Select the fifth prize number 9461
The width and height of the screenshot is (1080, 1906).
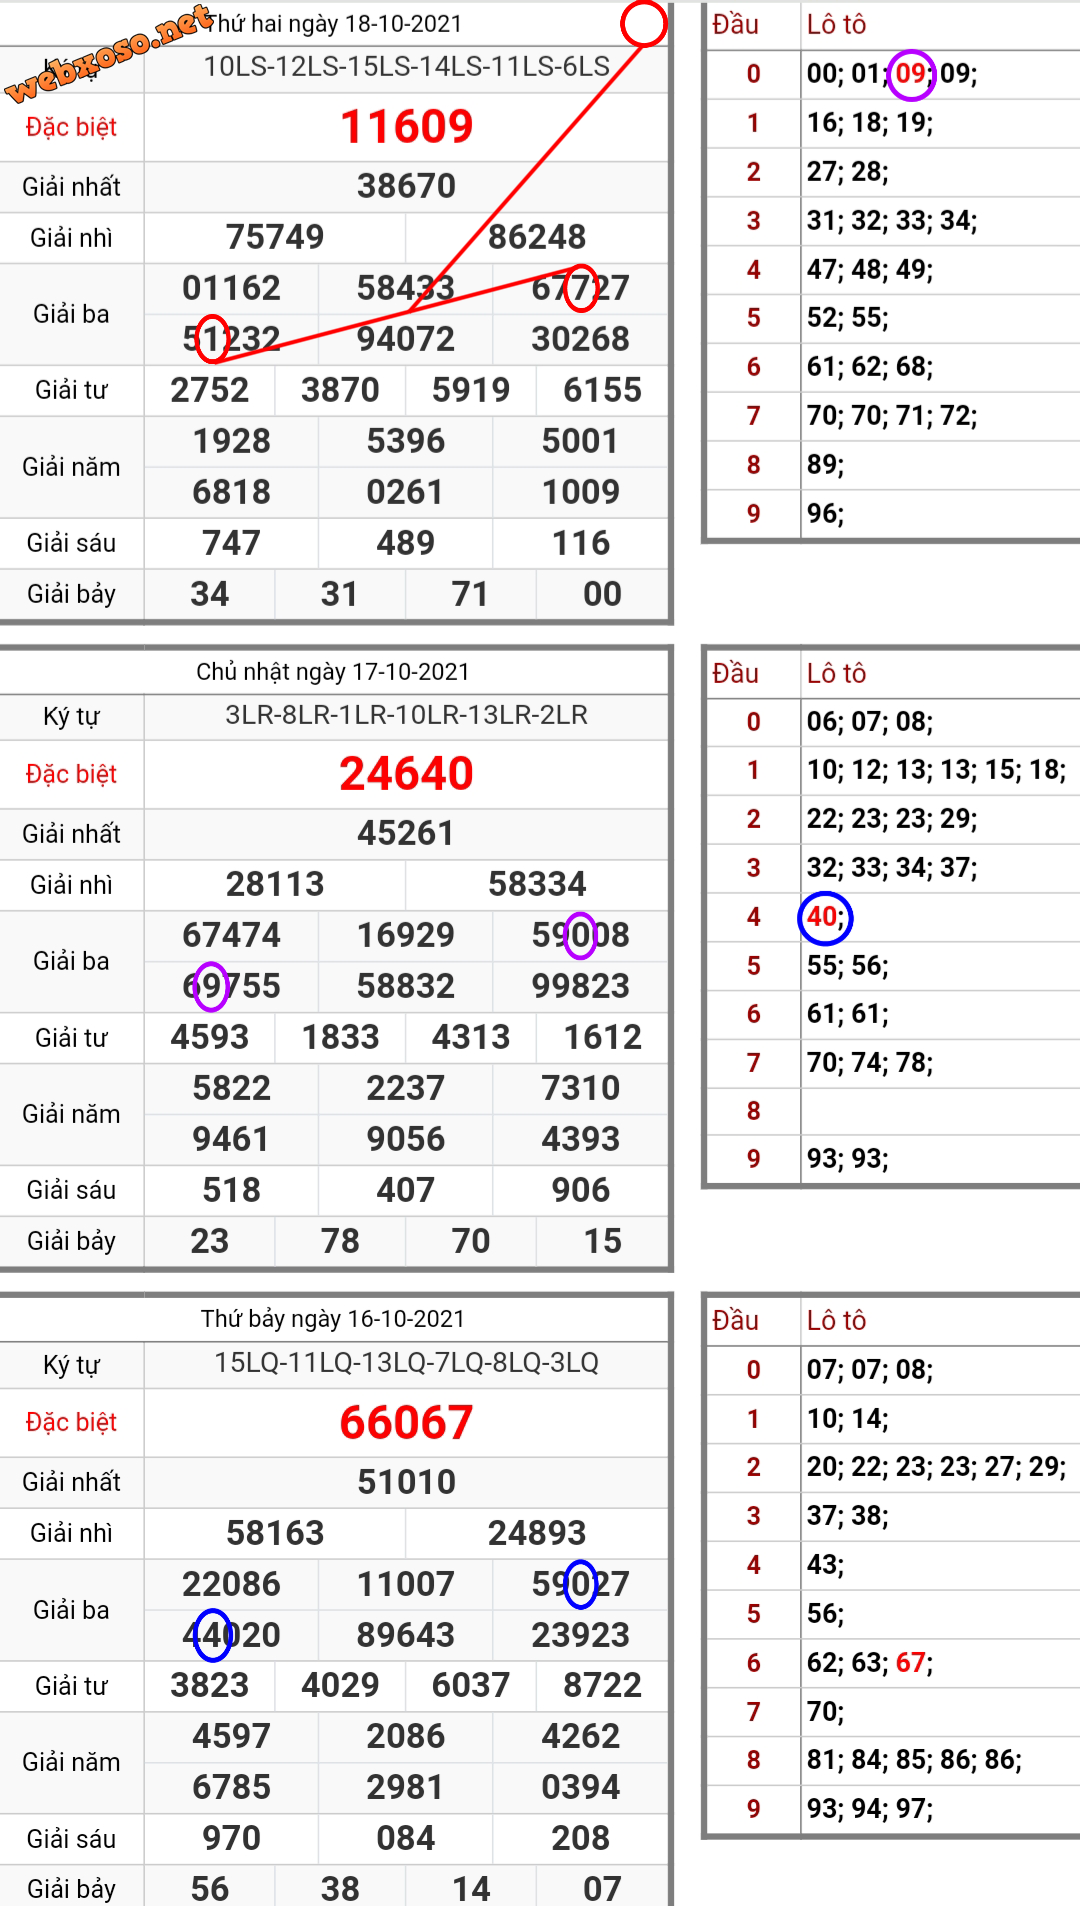click(231, 1139)
